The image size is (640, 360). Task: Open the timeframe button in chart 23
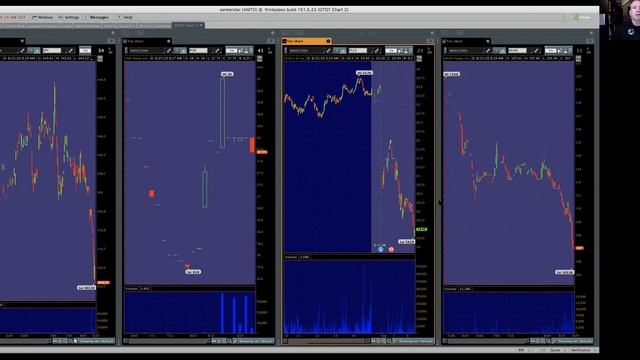tap(391, 51)
